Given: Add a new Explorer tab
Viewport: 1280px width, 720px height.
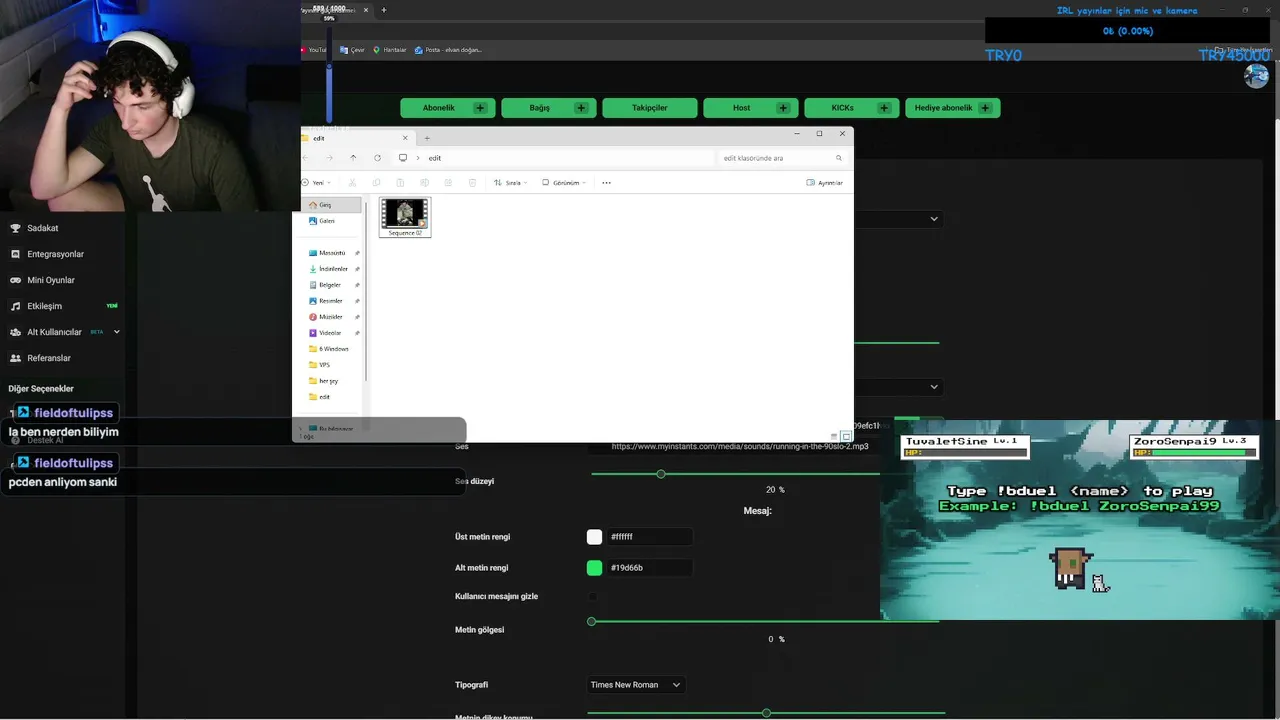Looking at the screenshot, I should (427, 138).
